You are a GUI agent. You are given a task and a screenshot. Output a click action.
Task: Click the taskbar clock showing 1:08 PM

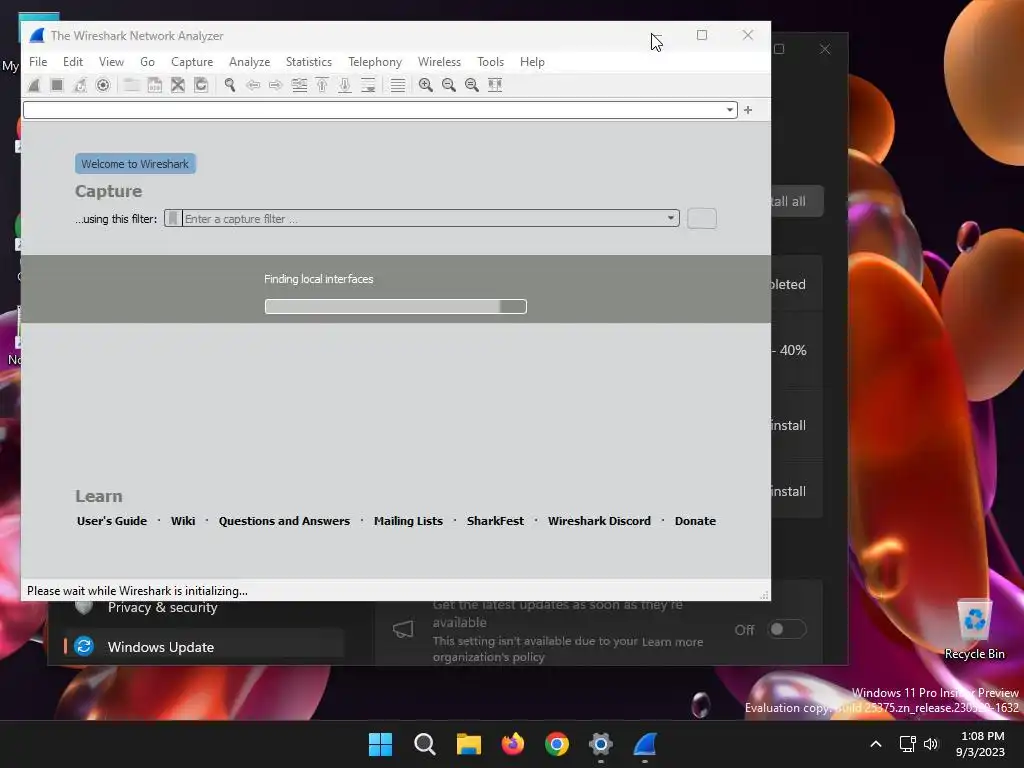(x=980, y=744)
